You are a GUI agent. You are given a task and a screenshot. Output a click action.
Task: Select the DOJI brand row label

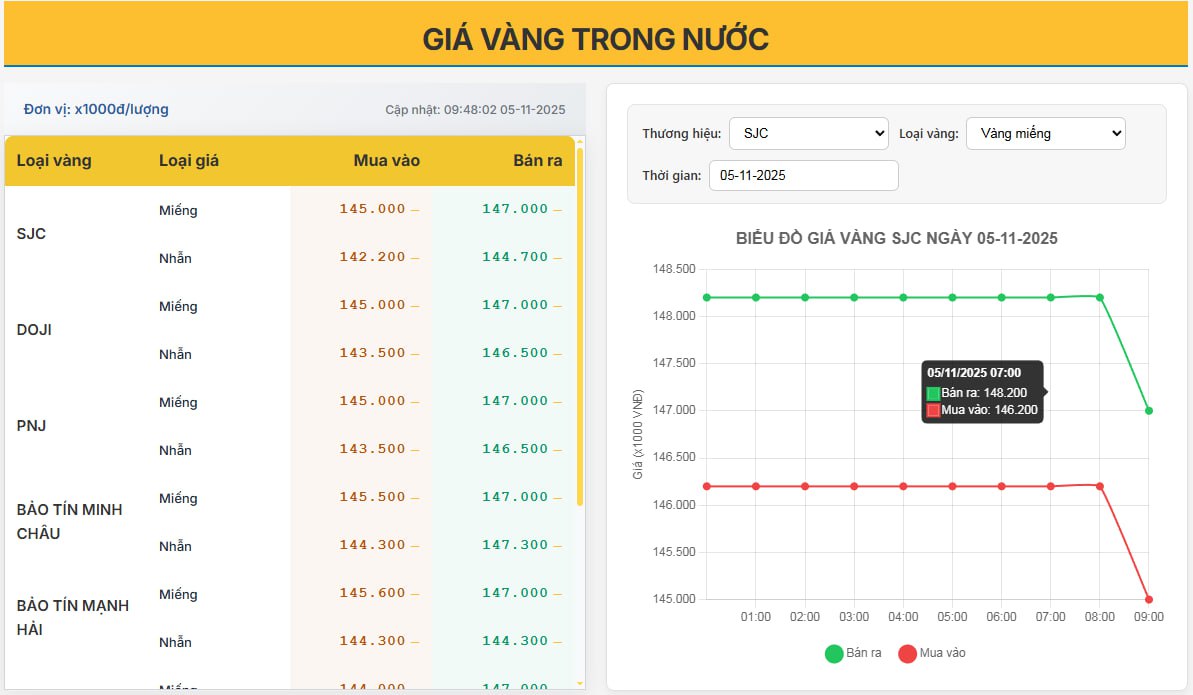[34, 330]
